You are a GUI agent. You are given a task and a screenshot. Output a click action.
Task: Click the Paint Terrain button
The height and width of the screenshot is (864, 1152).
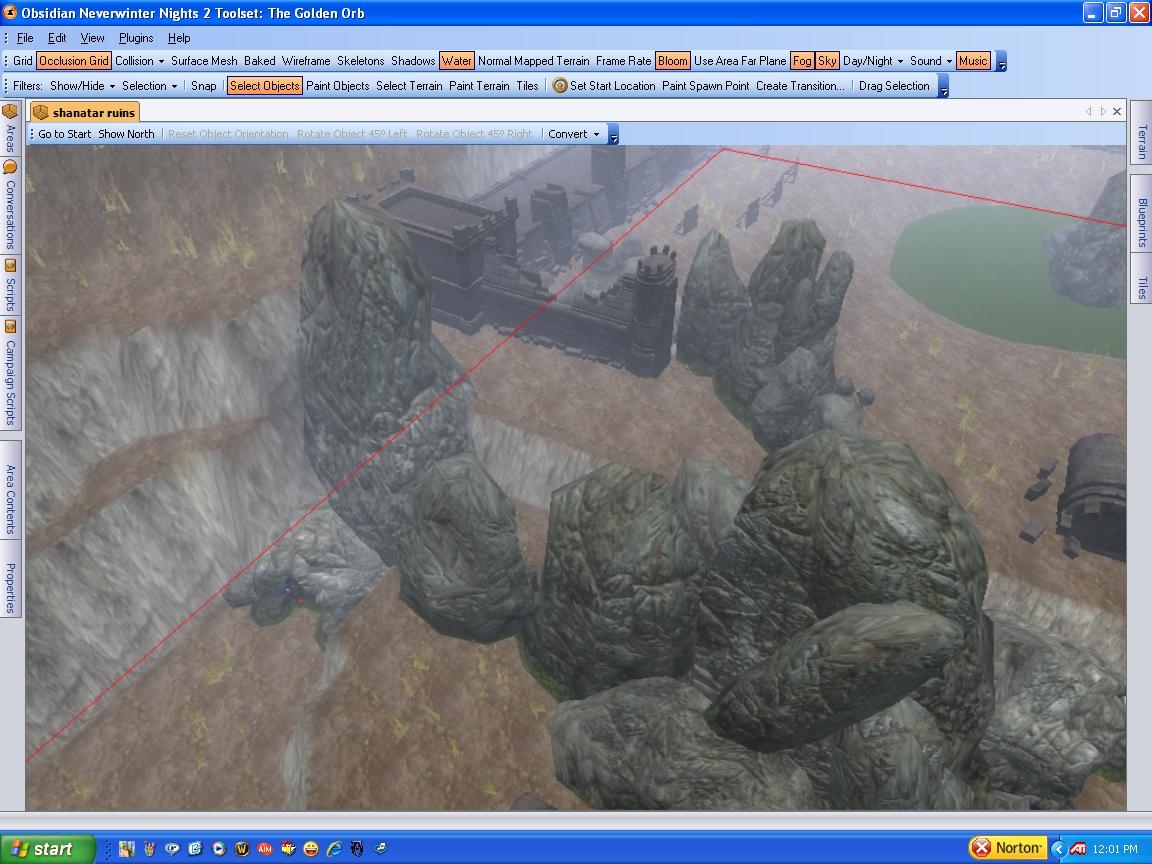click(x=479, y=86)
